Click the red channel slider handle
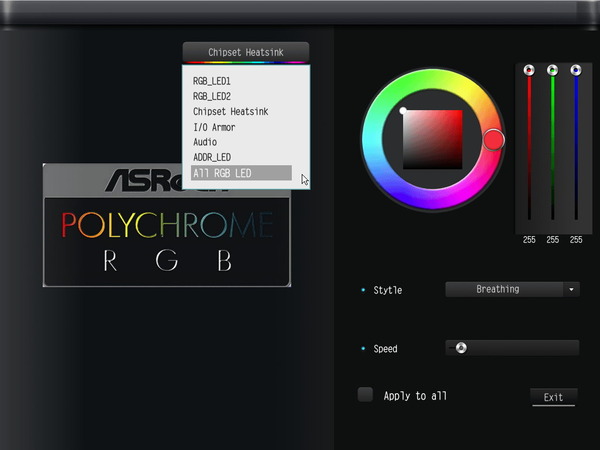Image resolution: width=600 pixels, height=450 pixels. tap(530, 70)
